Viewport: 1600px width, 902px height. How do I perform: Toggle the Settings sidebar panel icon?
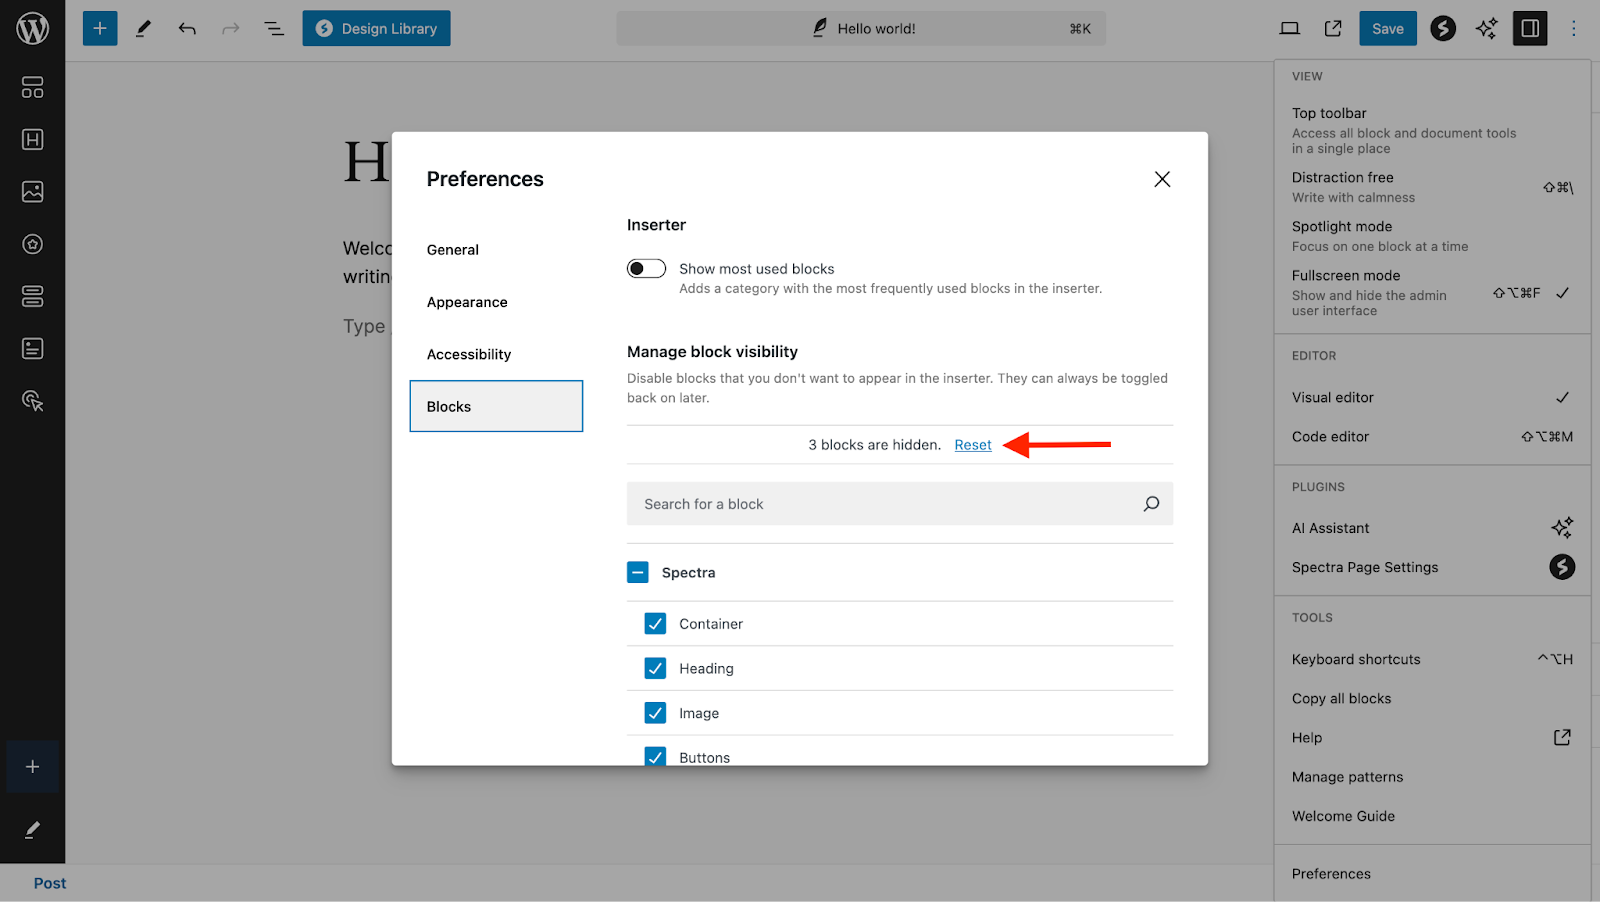tap(1530, 28)
